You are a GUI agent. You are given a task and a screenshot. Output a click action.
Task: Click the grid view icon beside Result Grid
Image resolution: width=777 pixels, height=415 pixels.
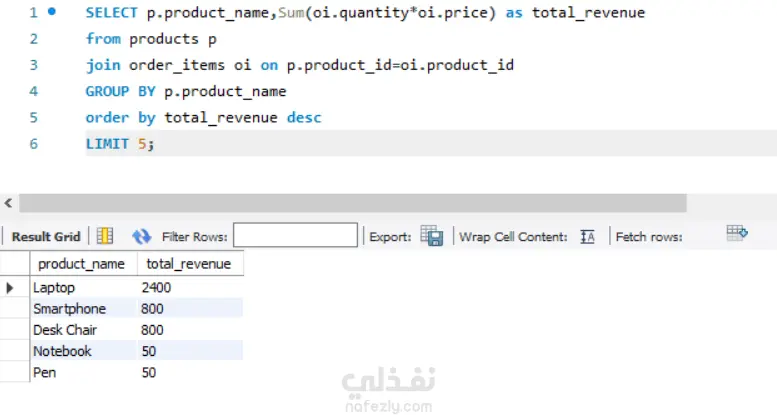tap(105, 237)
